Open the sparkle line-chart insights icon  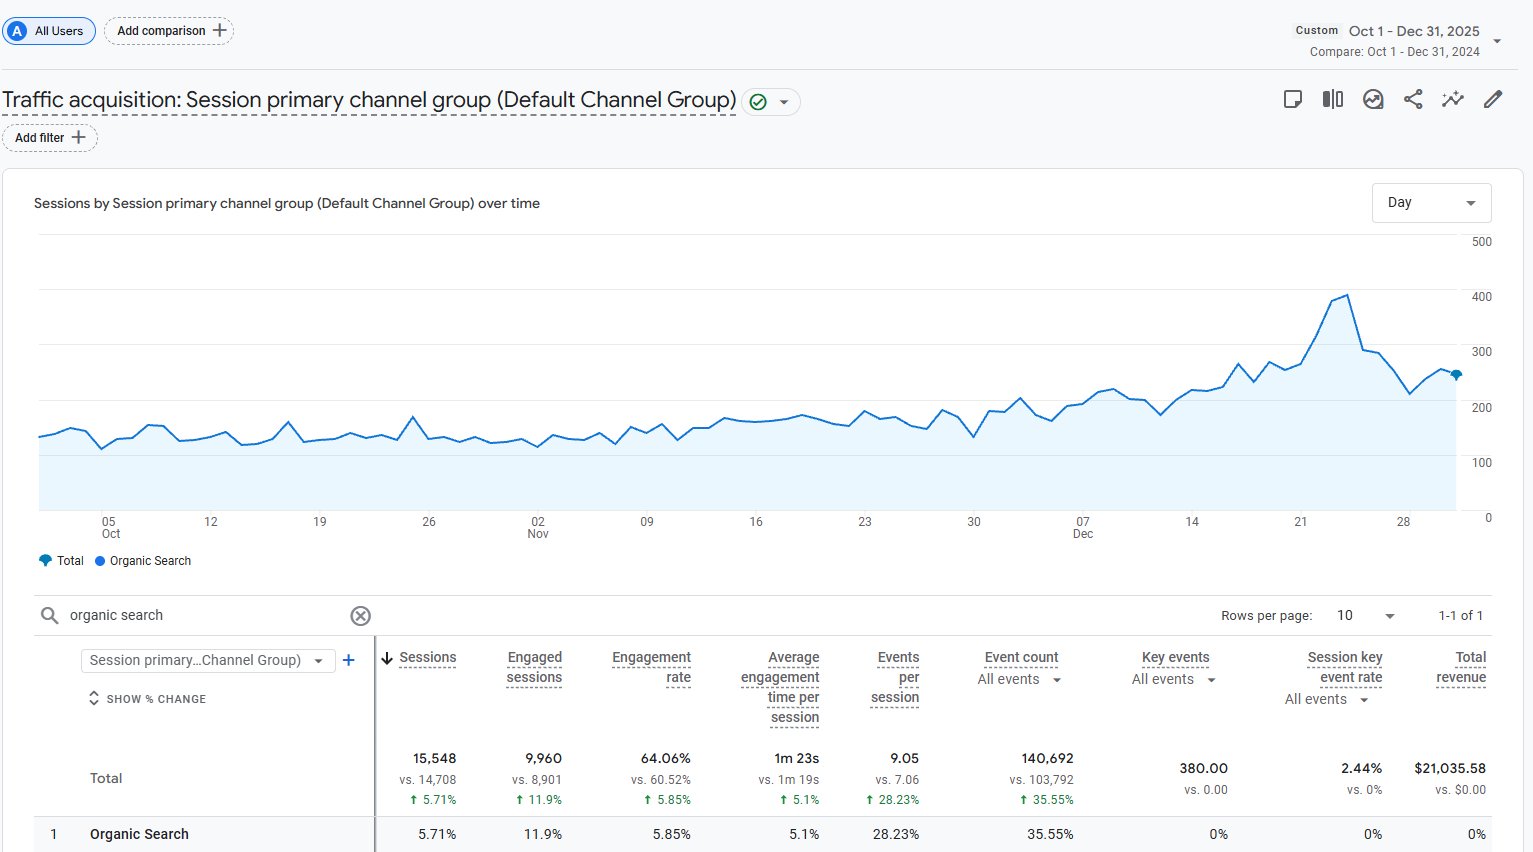pos(1452,99)
